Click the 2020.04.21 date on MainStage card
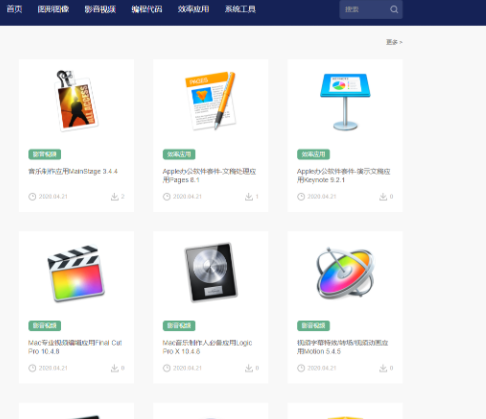The height and width of the screenshot is (419, 486). pyautogui.click(x=53, y=197)
